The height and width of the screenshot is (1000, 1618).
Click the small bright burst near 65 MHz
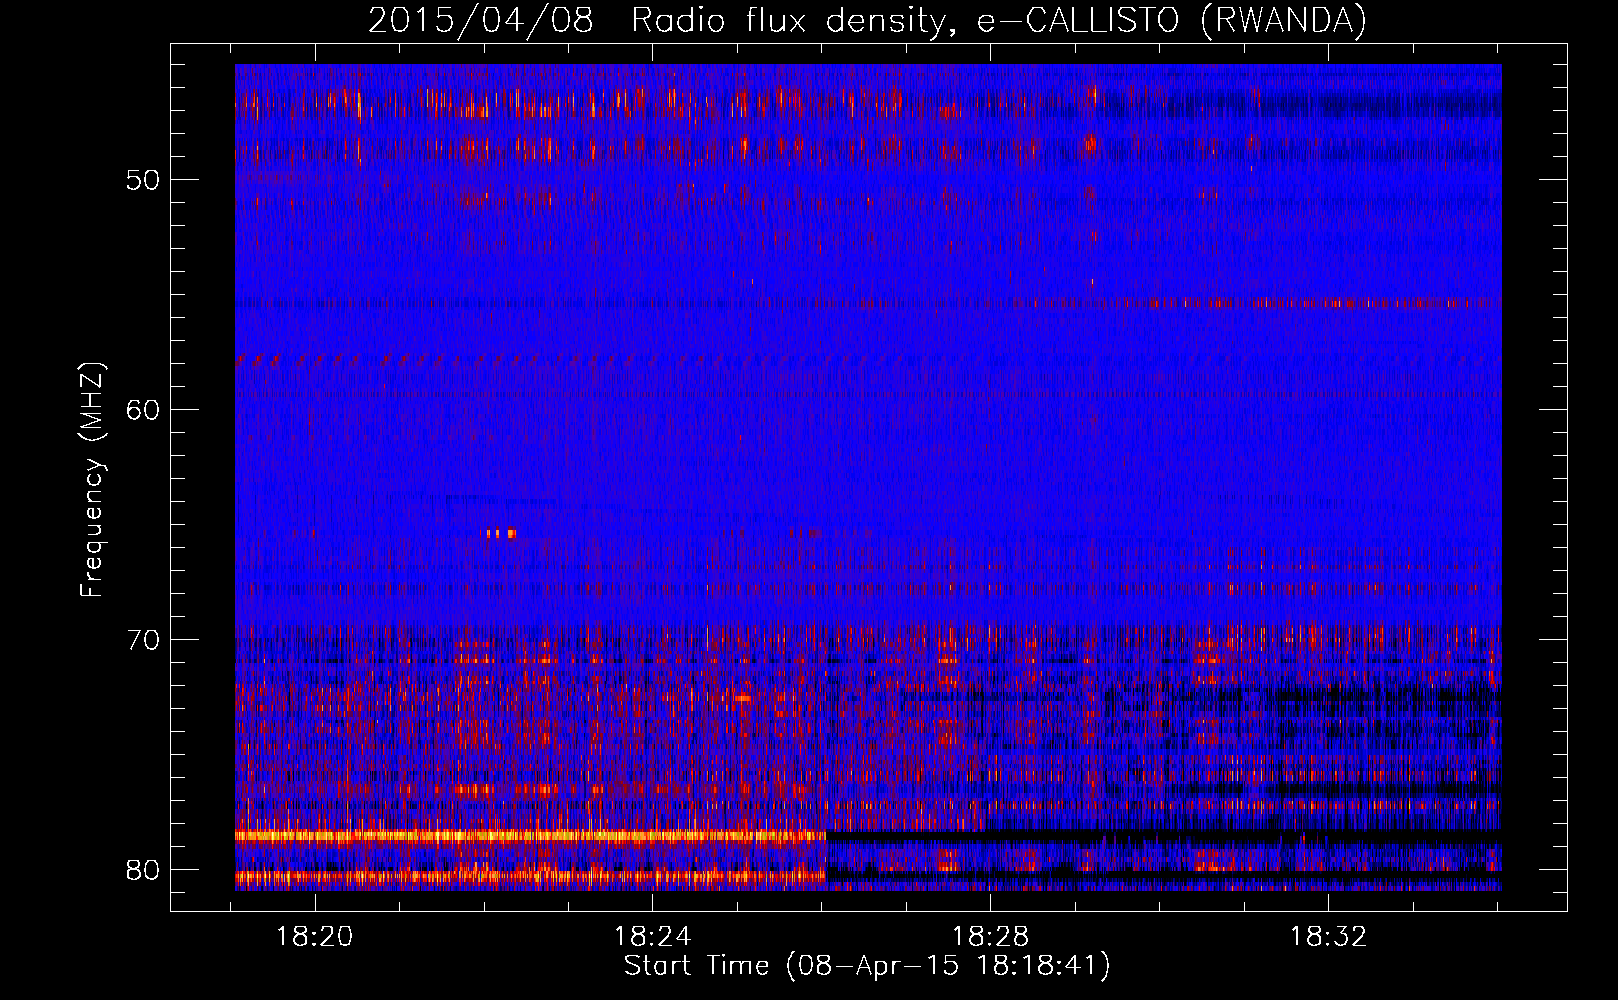(x=500, y=533)
